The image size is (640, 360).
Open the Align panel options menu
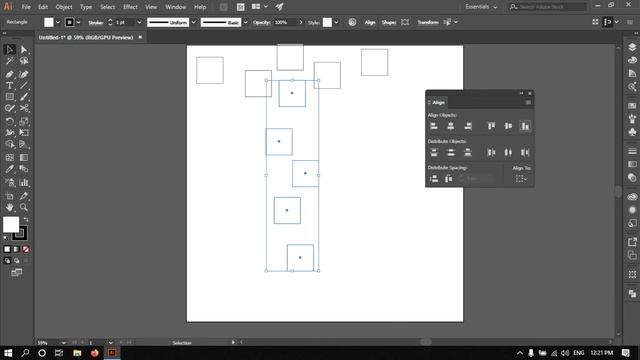528,102
